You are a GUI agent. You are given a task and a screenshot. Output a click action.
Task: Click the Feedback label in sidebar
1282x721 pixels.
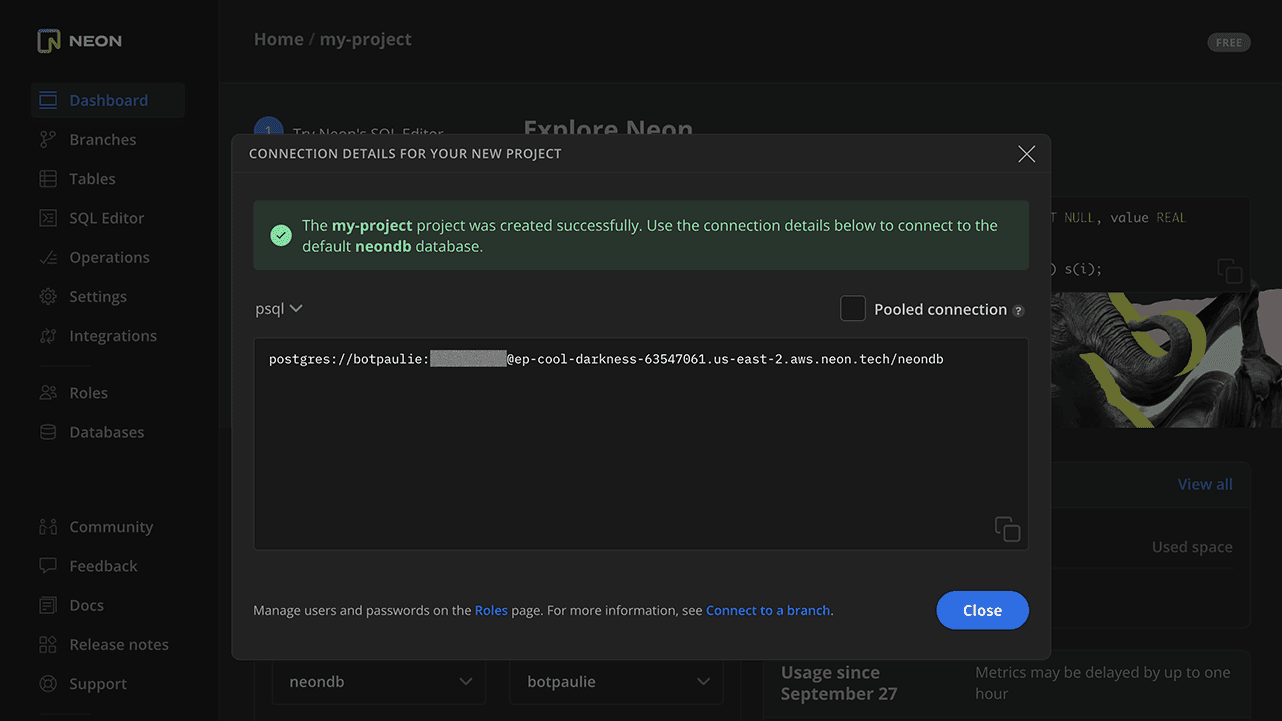coord(103,566)
